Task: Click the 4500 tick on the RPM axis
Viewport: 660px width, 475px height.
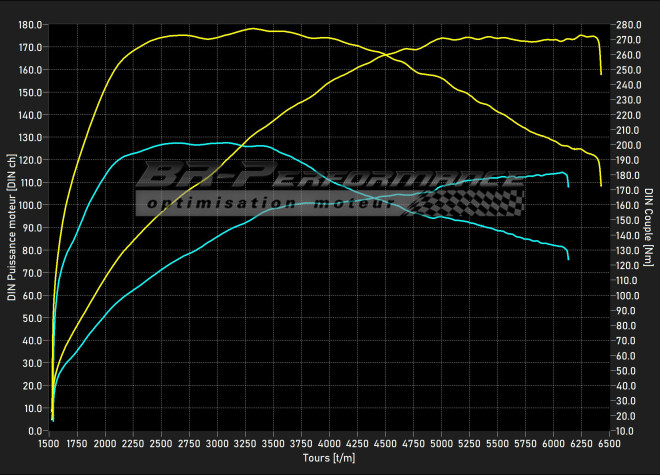Action: (x=387, y=442)
